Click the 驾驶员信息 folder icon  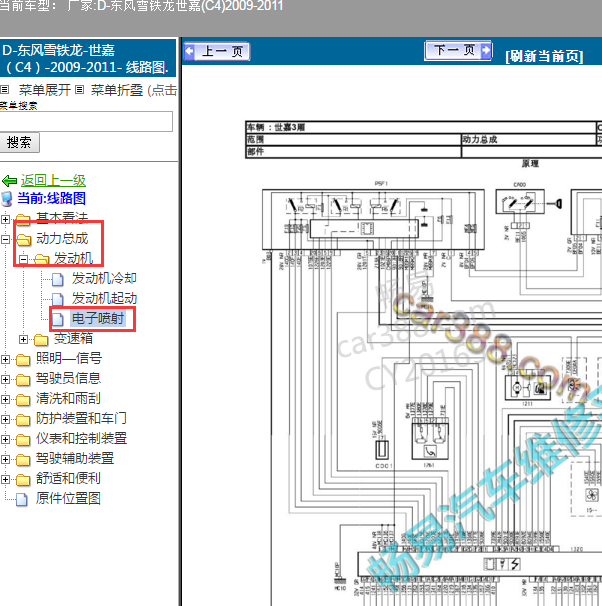pos(23,380)
